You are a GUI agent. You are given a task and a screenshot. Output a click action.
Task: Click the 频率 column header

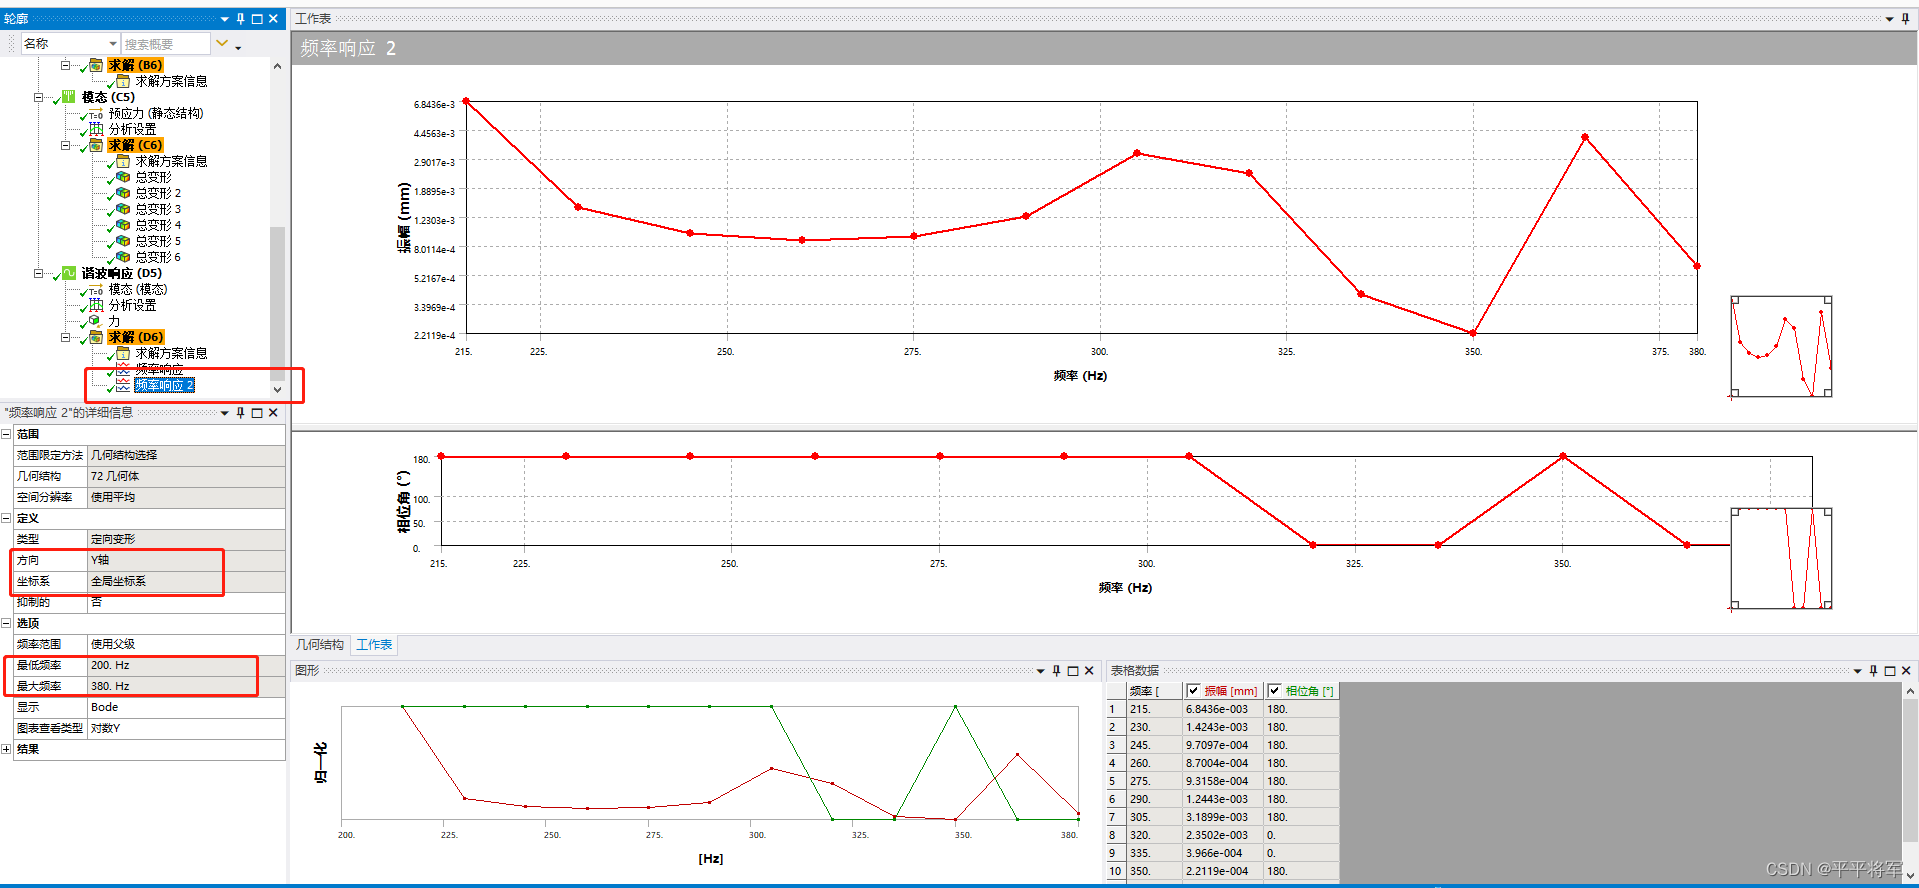[1154, 691]
